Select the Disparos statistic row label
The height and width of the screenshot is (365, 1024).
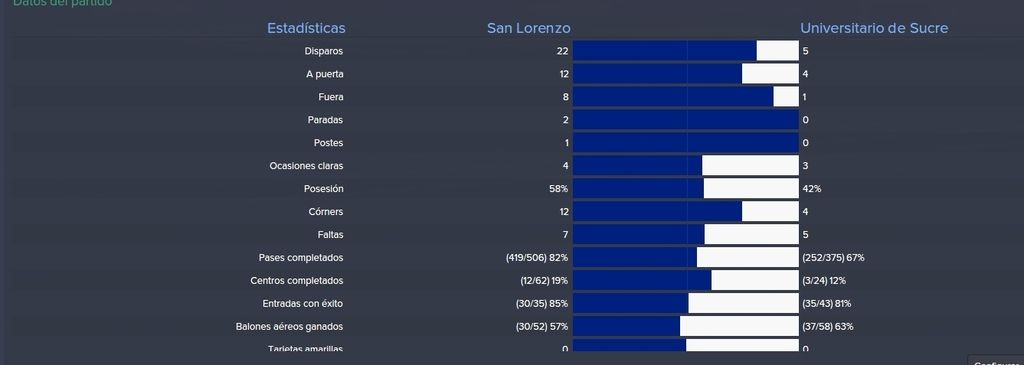tap(323, 51)
